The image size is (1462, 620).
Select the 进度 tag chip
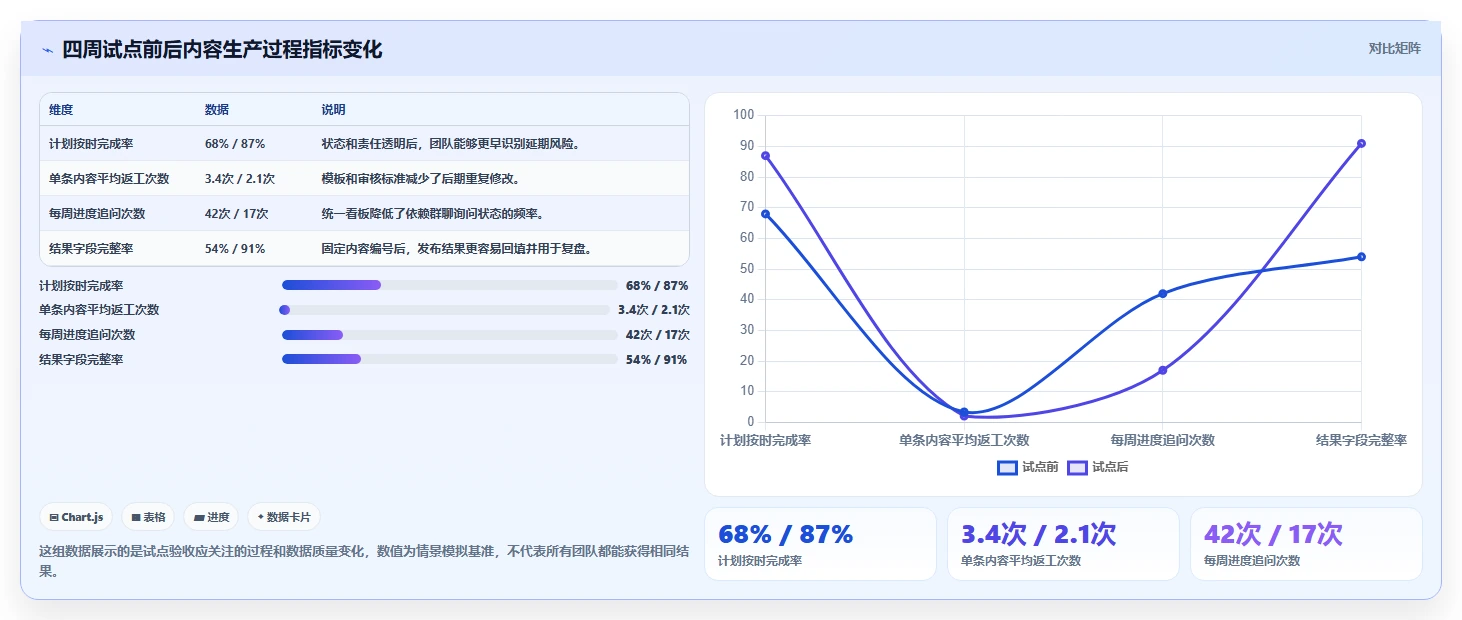coord(212,517)
